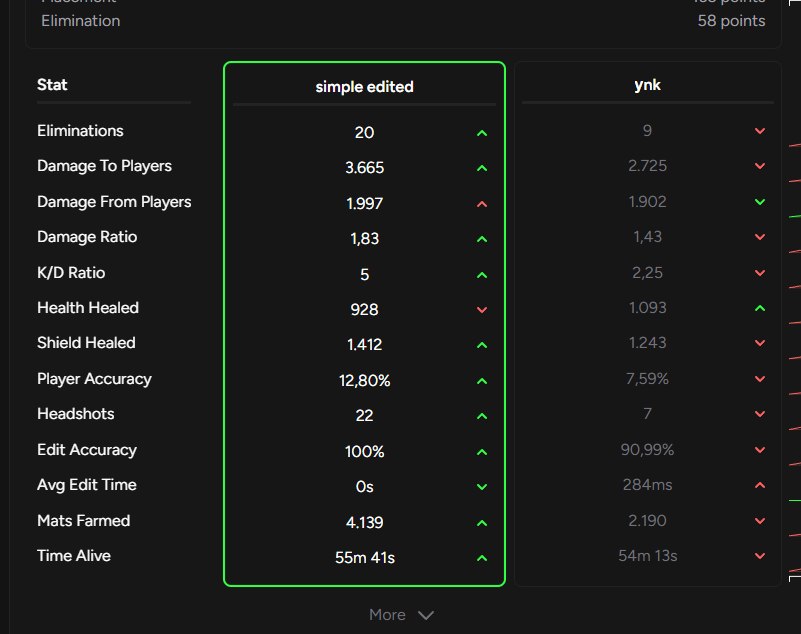Click the '22' headshots value
The height and width of the screenshot is (634, 801).
coord(364,416)
